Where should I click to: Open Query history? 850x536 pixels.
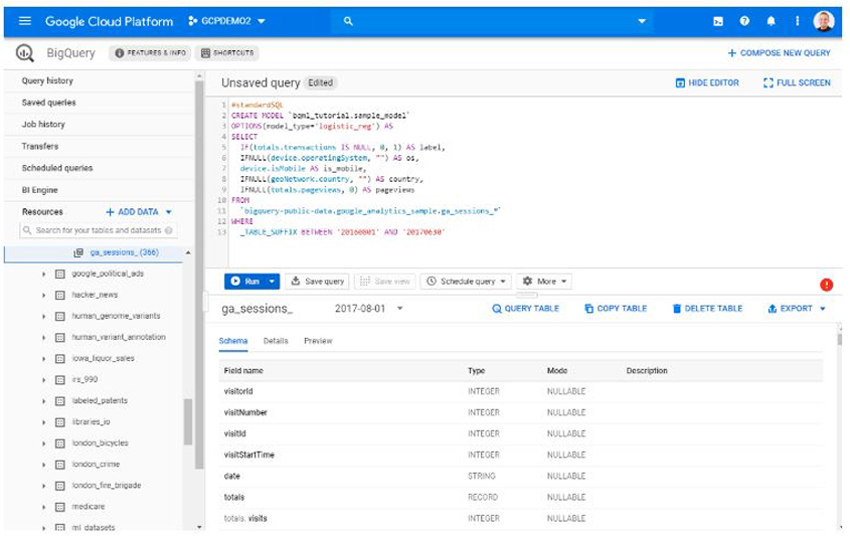point(47,81)
